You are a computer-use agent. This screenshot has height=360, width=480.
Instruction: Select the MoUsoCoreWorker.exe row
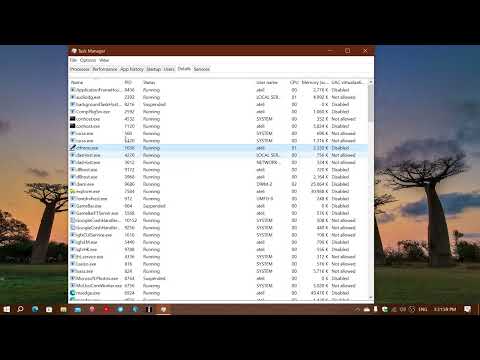(x=219, y=286)
